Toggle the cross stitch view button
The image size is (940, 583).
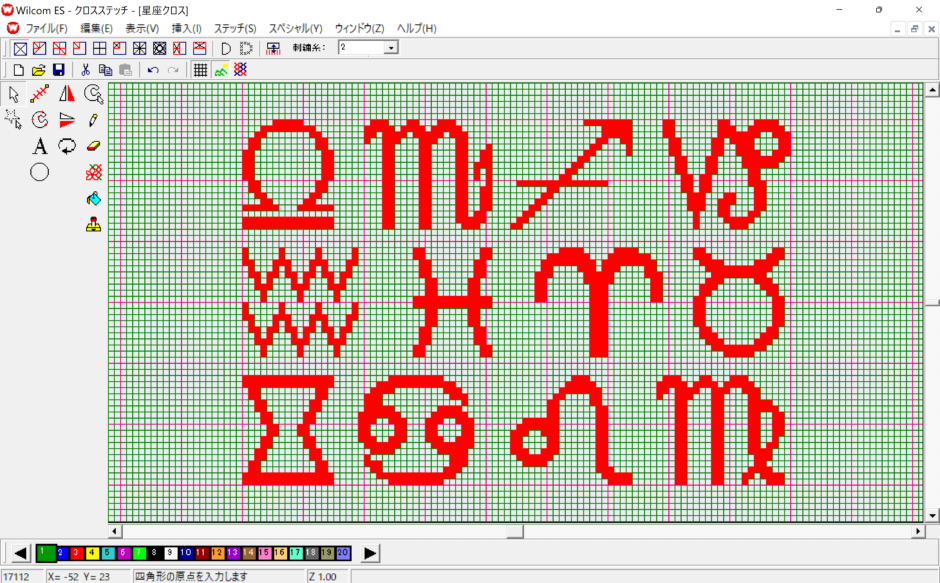click(240, 70)
